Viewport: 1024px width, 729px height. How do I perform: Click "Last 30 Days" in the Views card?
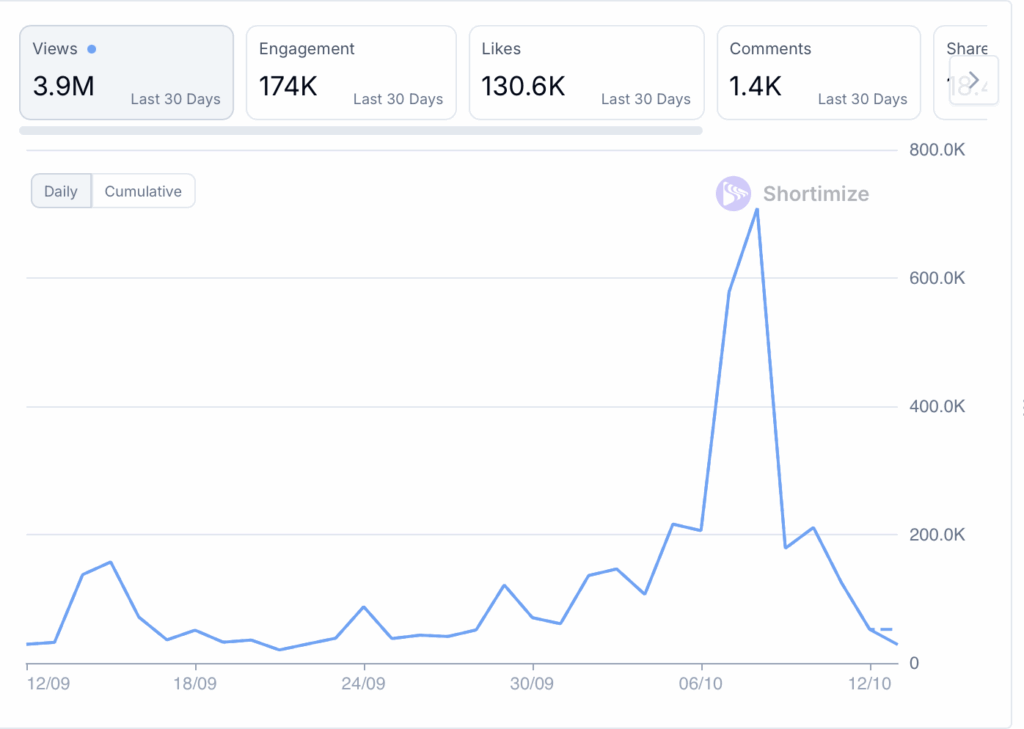(175, 99)
